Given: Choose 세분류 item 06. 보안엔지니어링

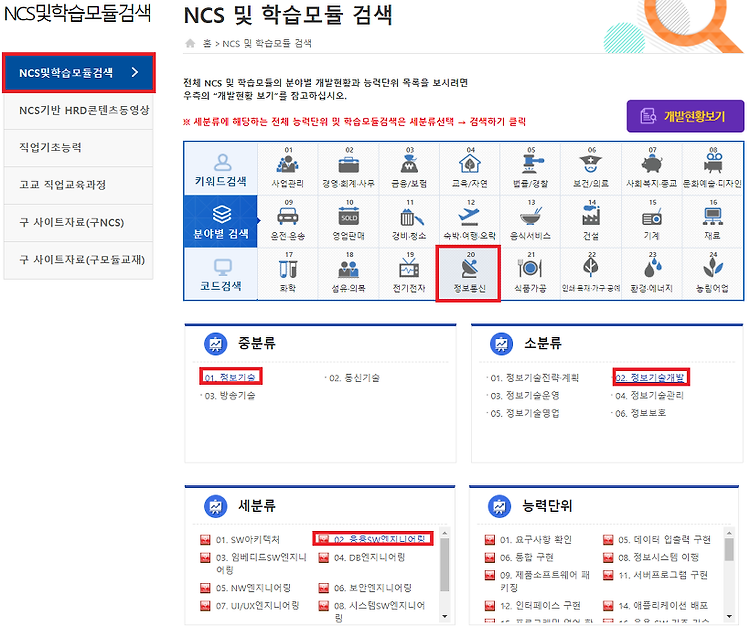Looking at the screenshot, I should pos(373,588).
